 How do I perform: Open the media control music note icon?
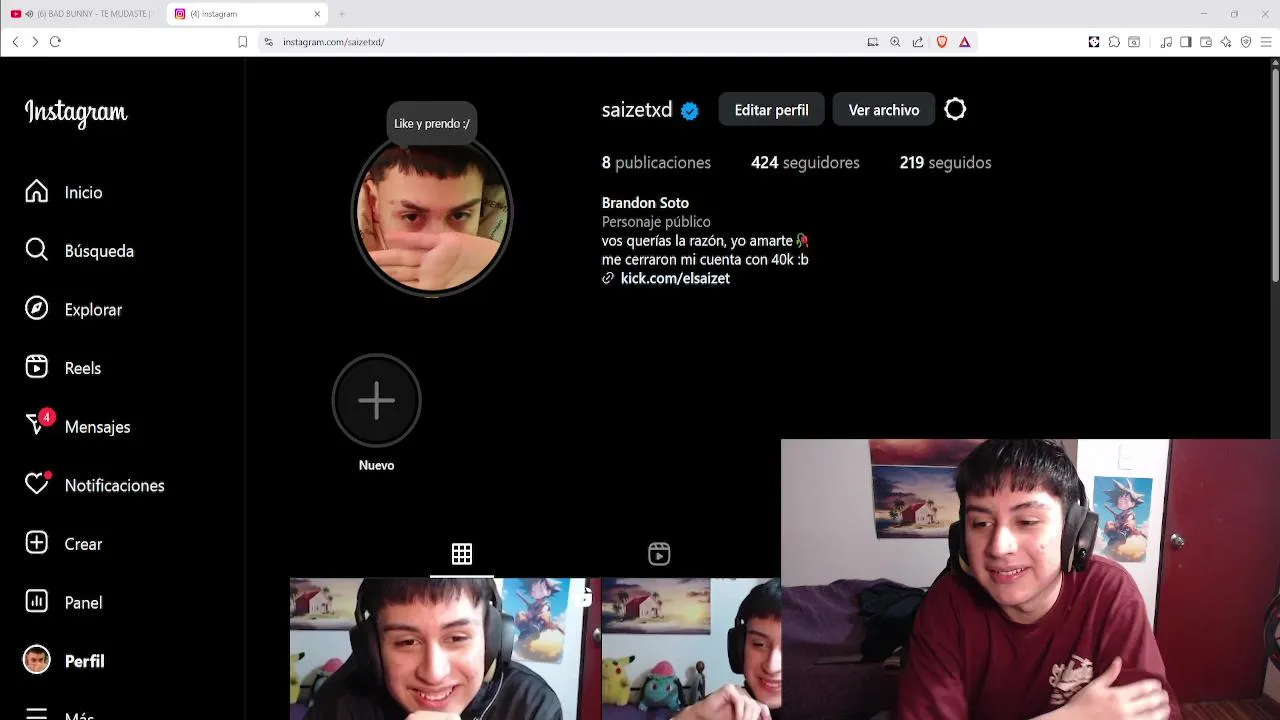[x=1166, y=42]
